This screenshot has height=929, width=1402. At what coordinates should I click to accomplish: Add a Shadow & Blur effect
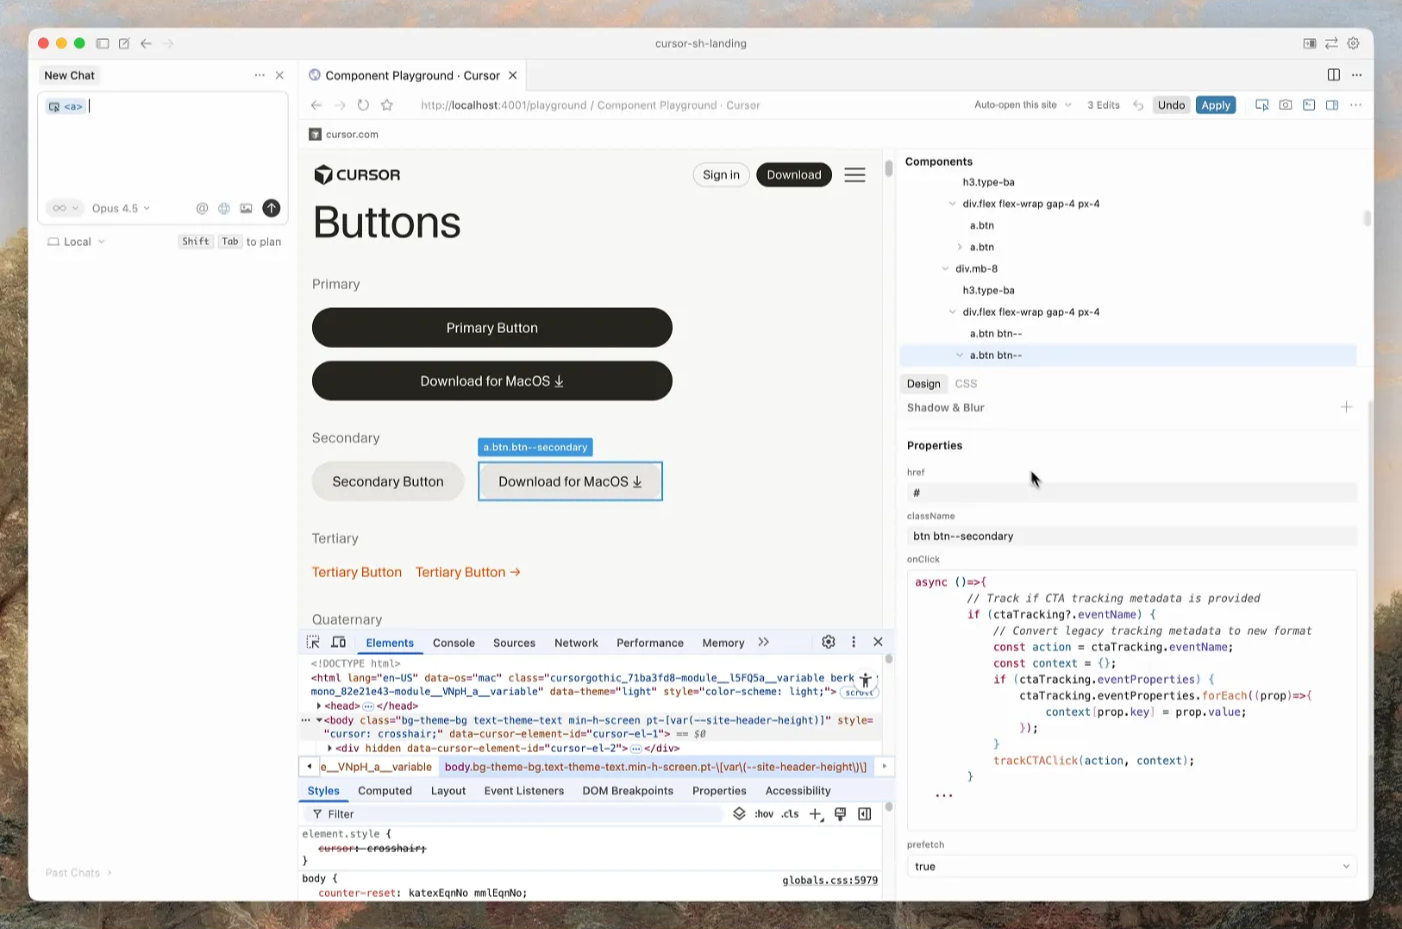[x=1346, y=407]
